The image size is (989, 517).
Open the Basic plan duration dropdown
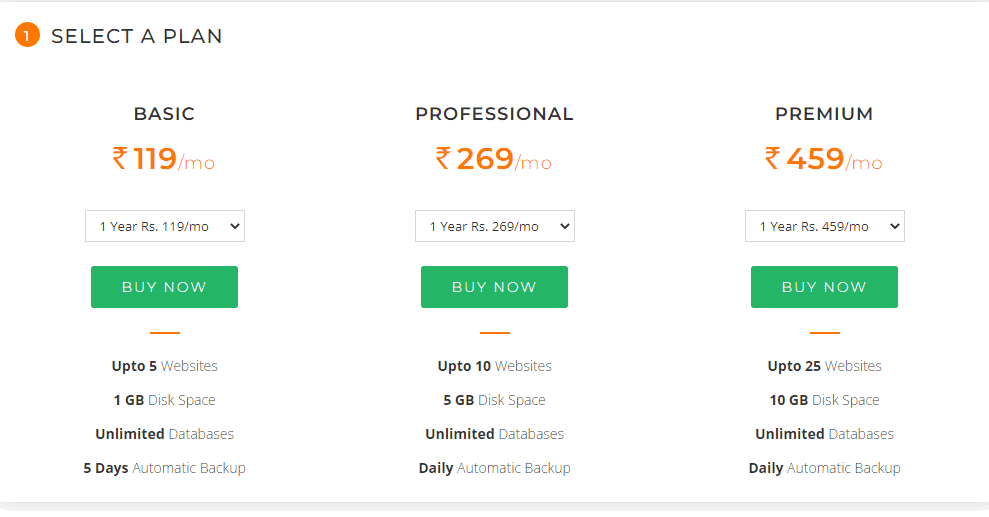(x=164, y=226)
